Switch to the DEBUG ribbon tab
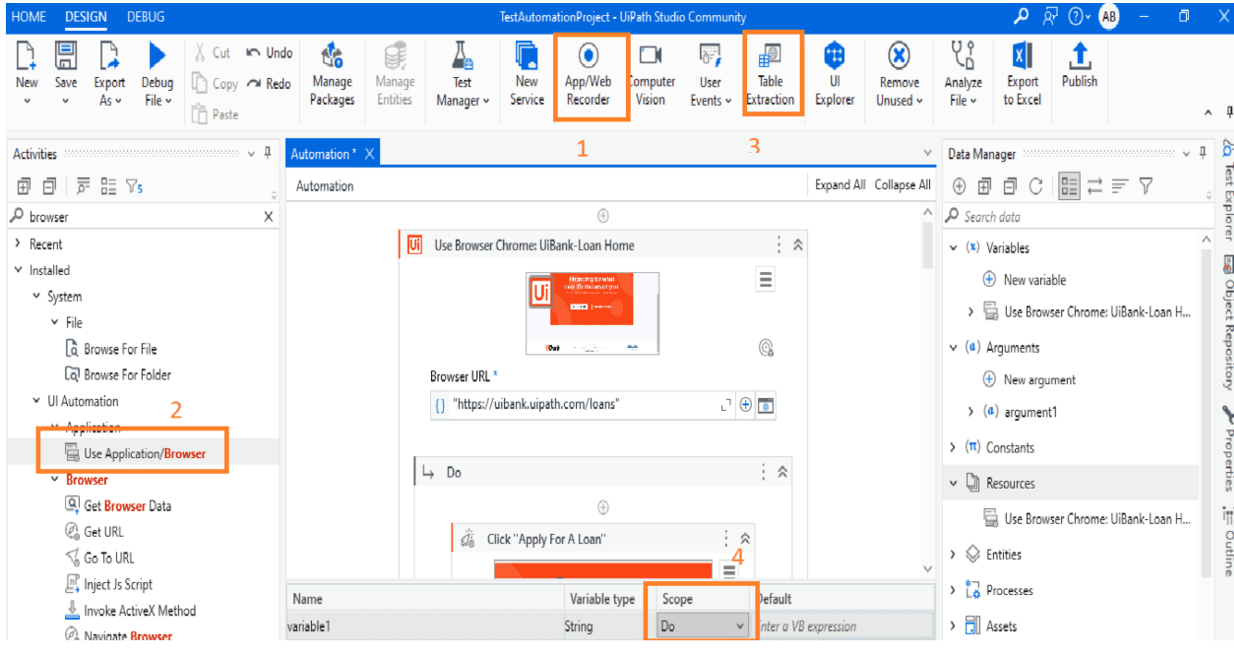Image resolution: width=1234 pixels, height=660 pixels. pyautogui.click(x=146, y=16)
